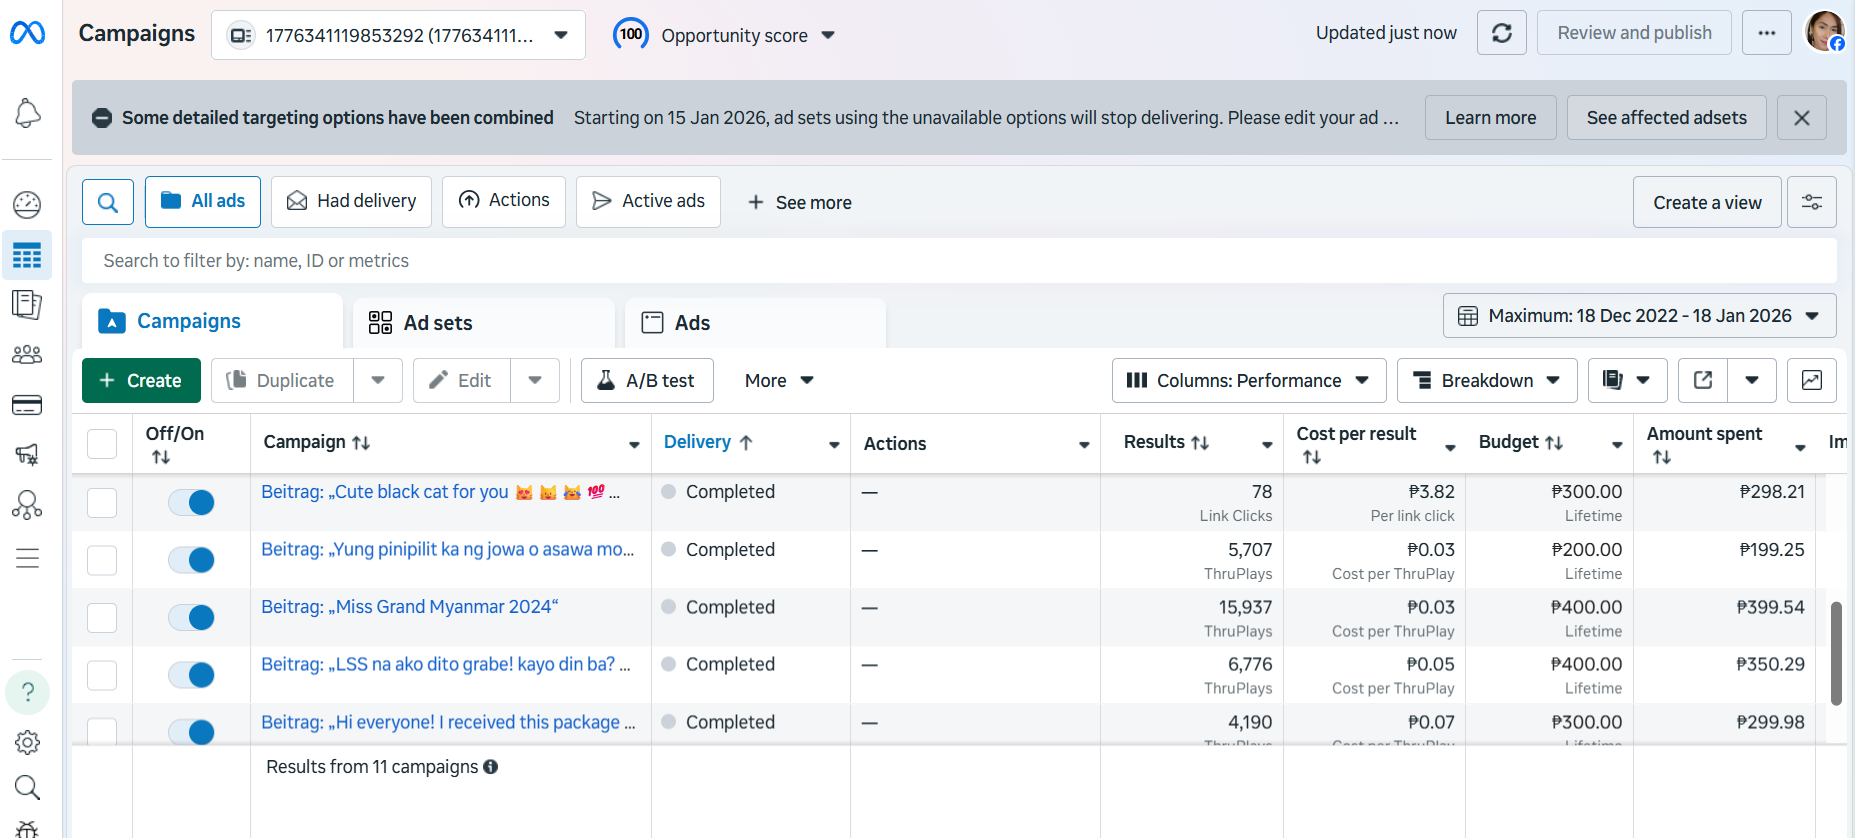Image resolution: width=1855 pixels, height=838 pixels.
Task: Open the audiences icon in sidebar
Action: (x=27, y=355)
